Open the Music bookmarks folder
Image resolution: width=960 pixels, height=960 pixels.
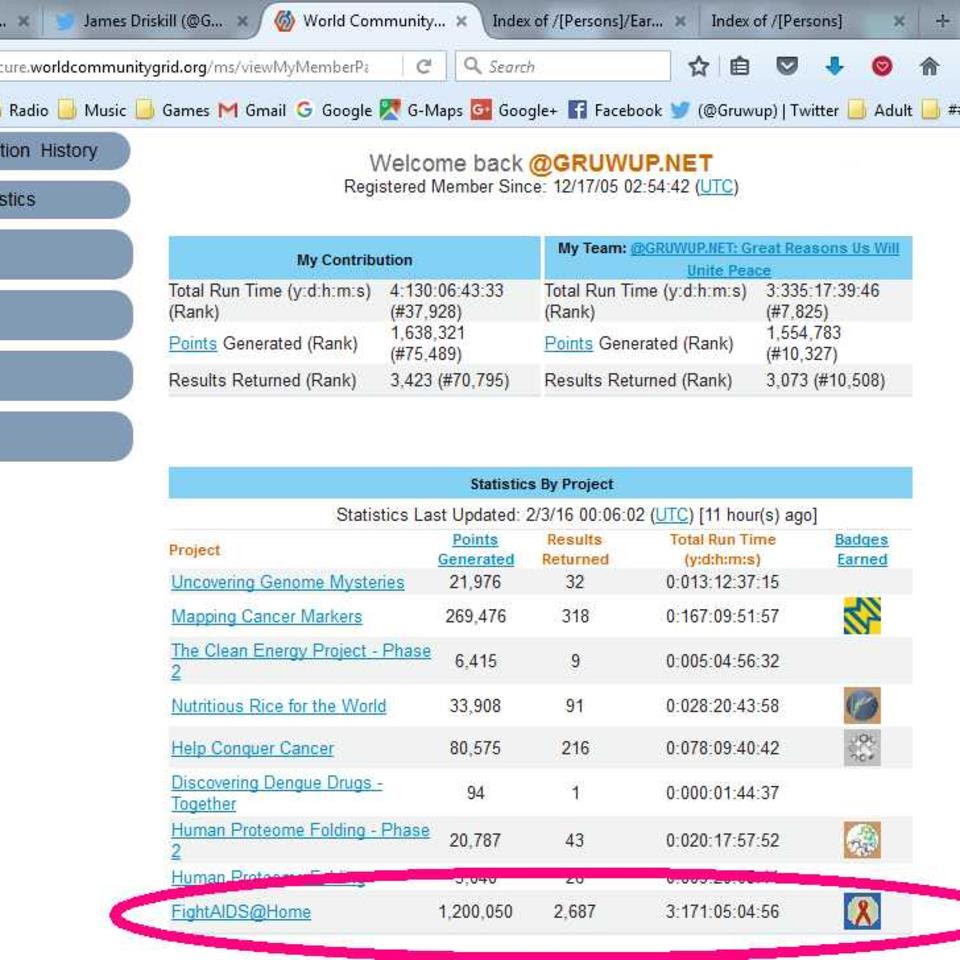tap(92, 110)
